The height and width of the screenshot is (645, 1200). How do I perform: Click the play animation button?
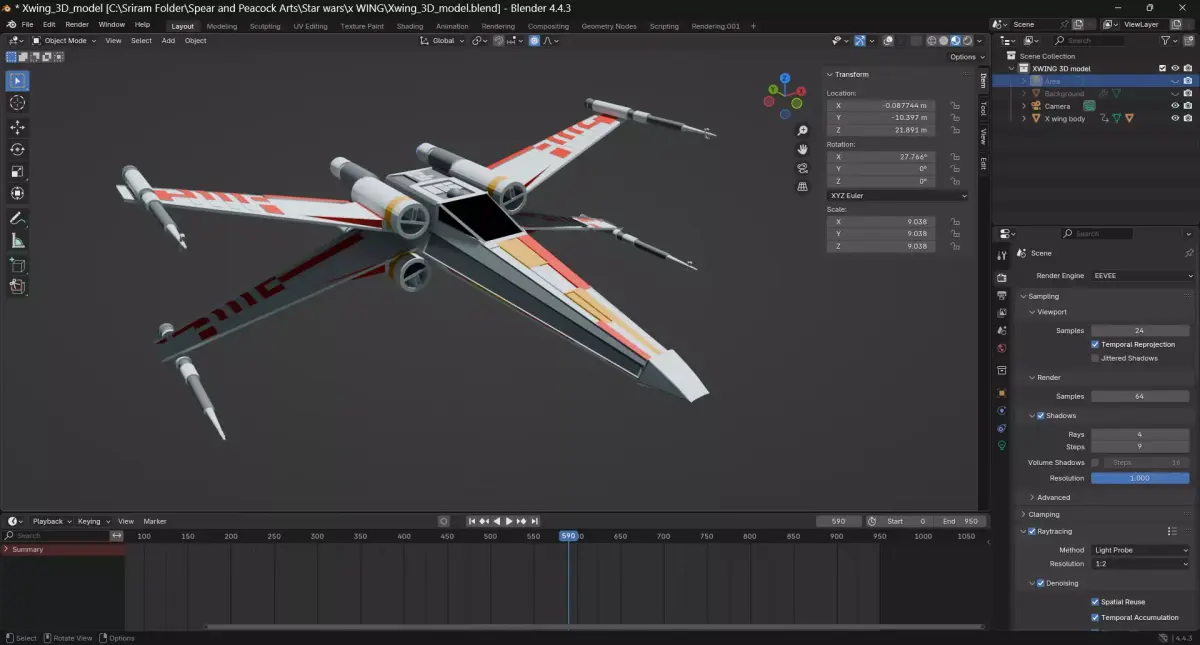click(509, 521)
